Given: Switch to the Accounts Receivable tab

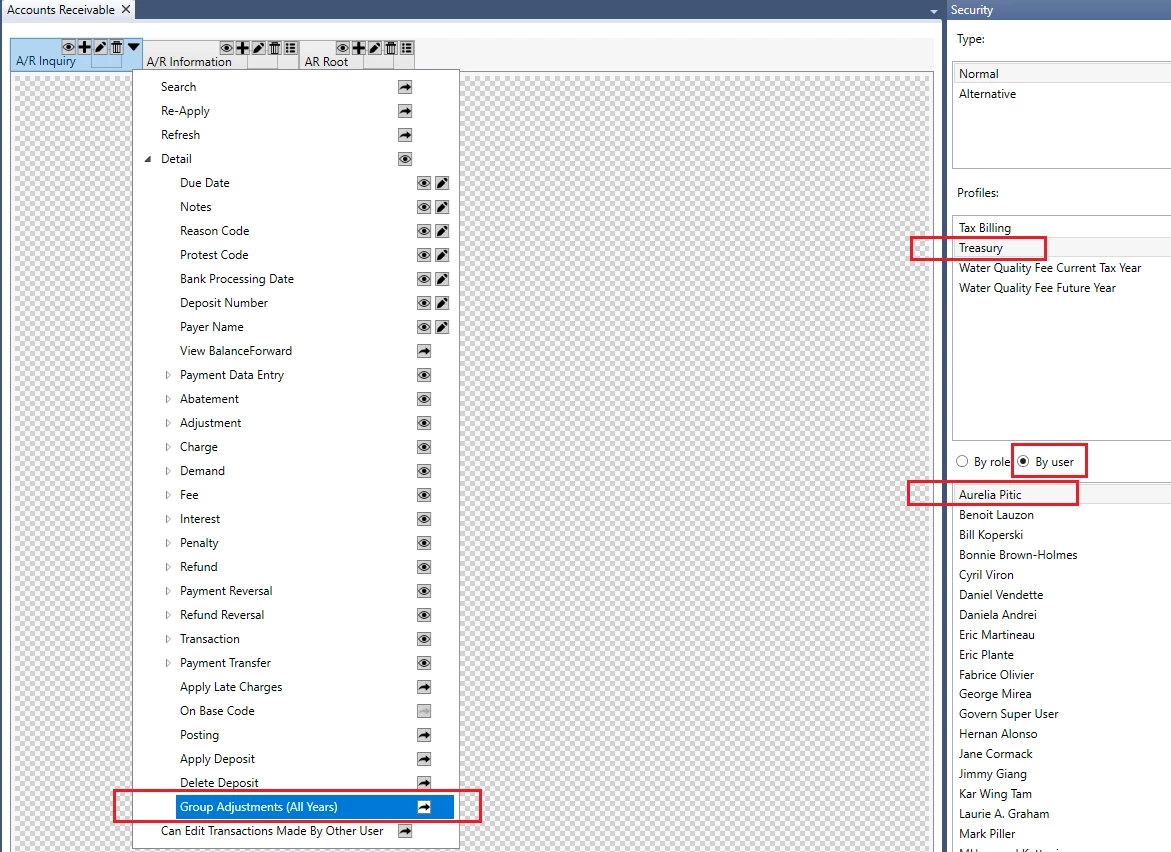Looking at the screenshot, I should coord(60,10).
